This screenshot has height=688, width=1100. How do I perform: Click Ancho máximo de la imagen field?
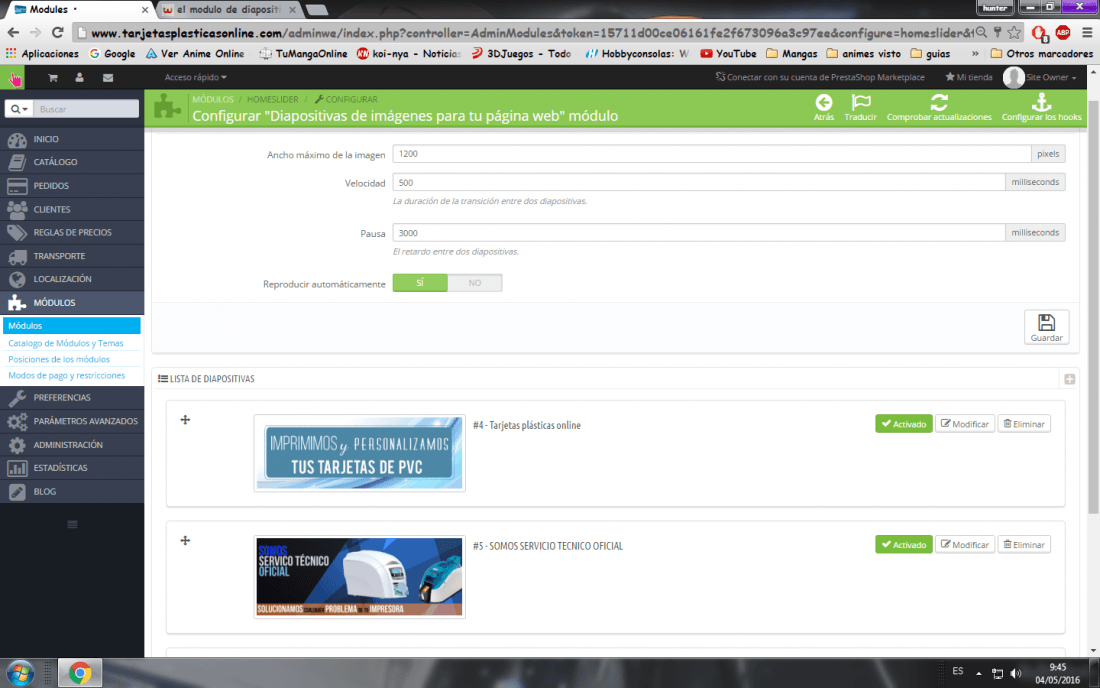coord(711,154)
